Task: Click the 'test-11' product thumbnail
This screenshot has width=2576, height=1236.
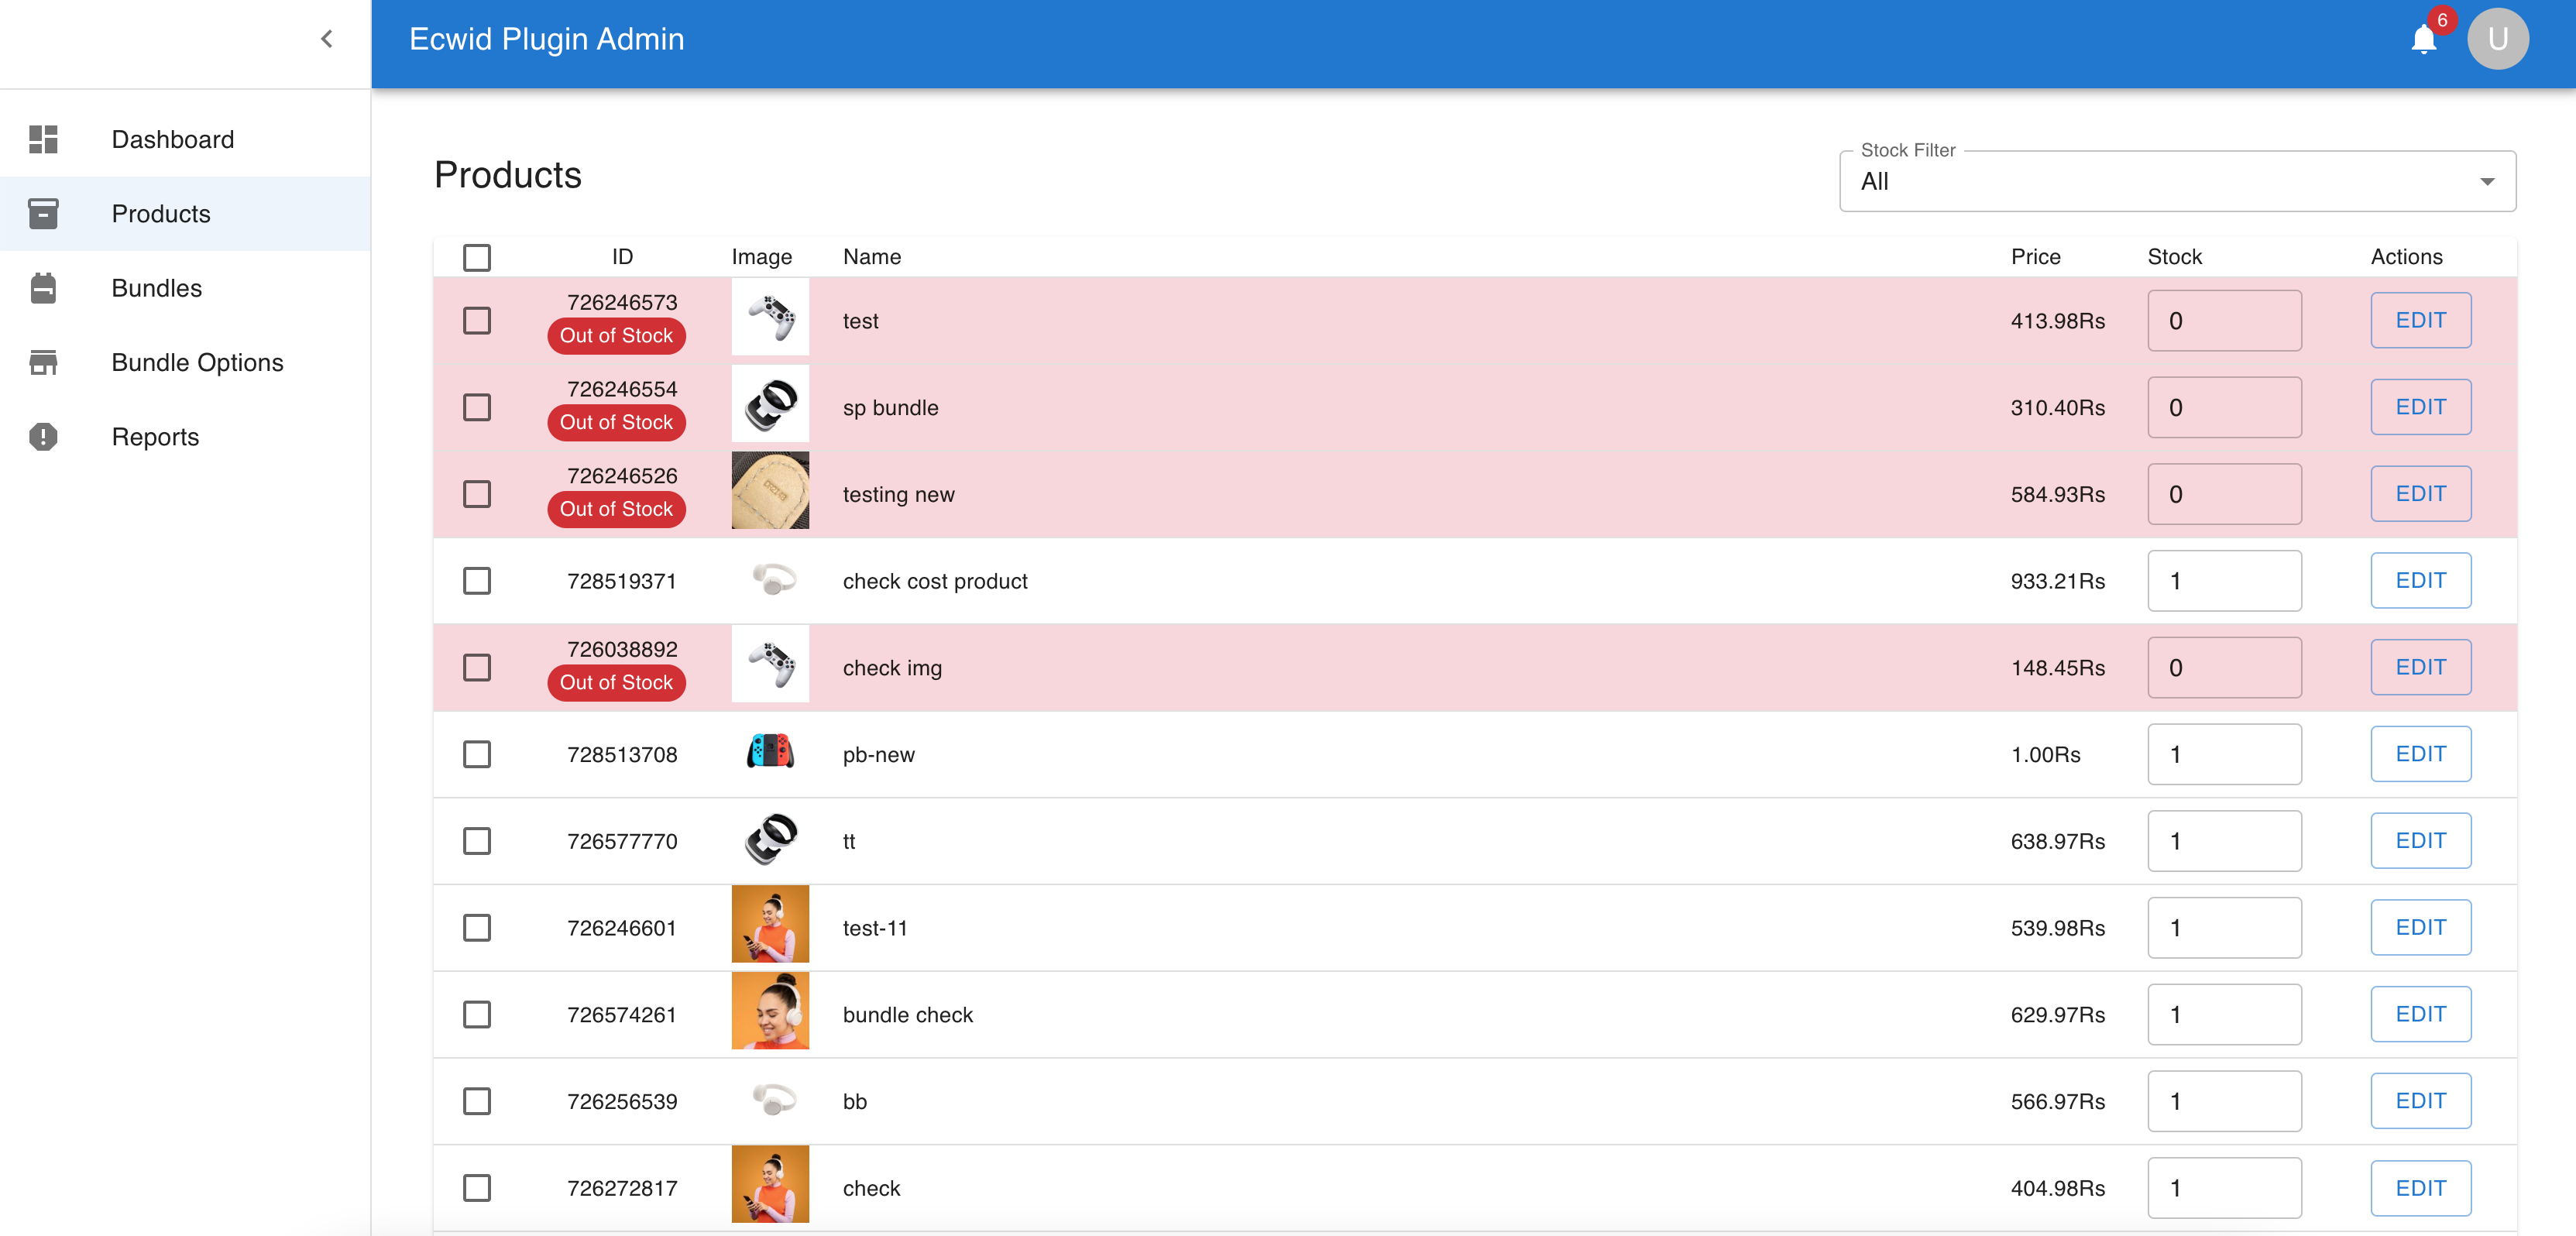Action: pyautogui.click(x=770, y=927)
